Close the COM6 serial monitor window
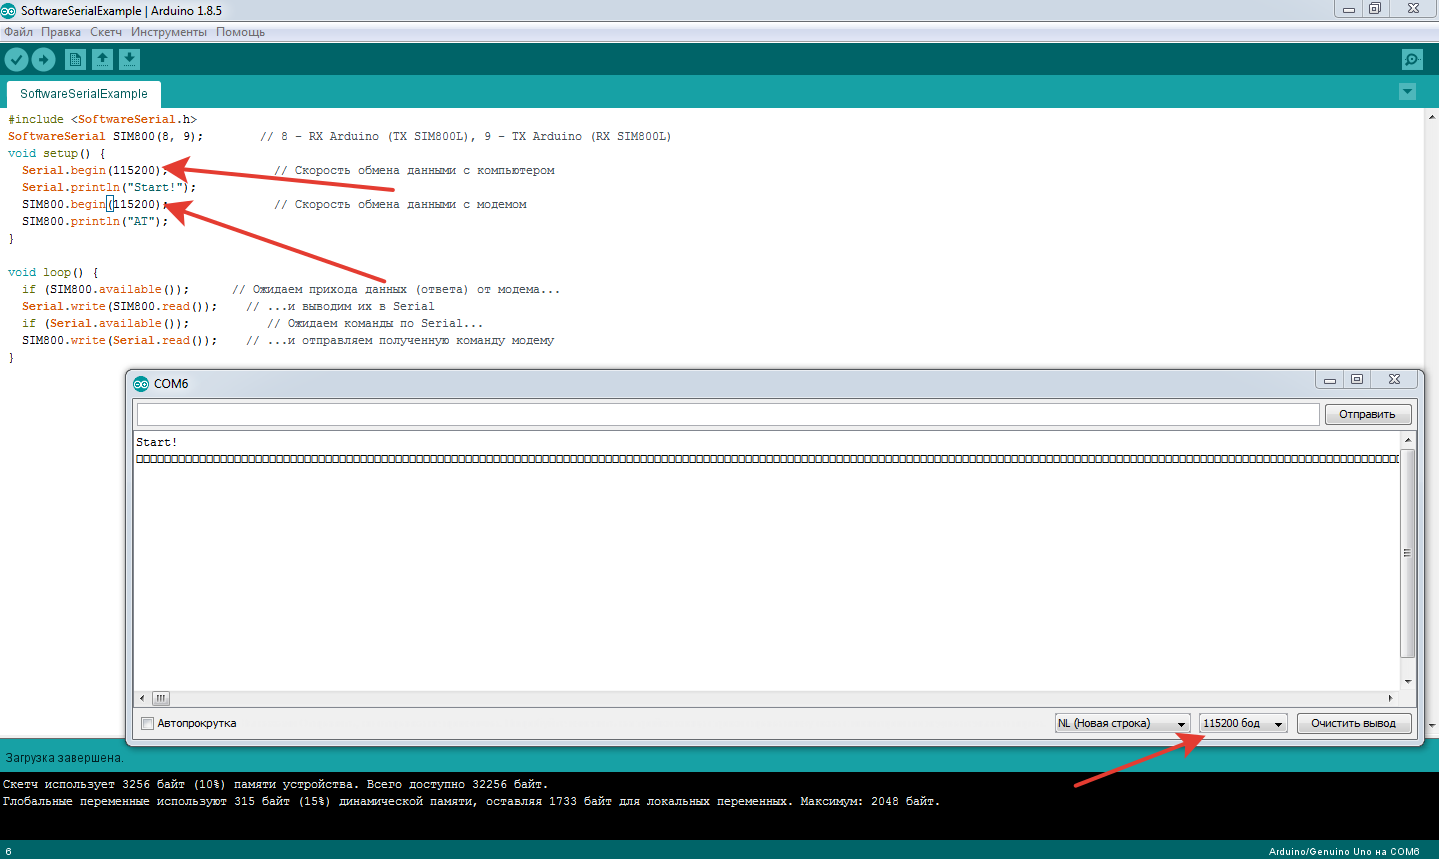Screen dimensions: 1439x859 pyautogui.click(x=1394, y=379)
